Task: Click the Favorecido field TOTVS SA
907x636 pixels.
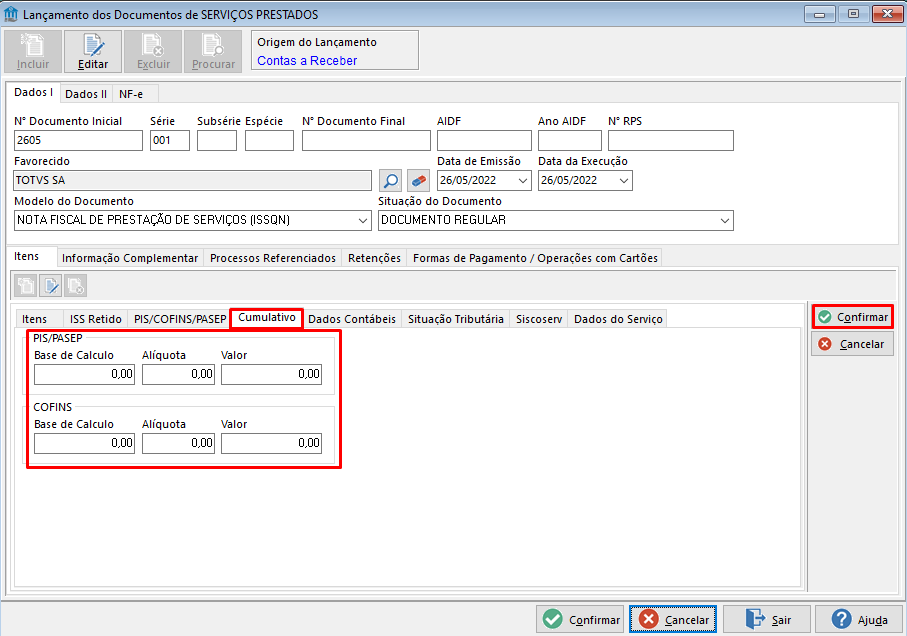Action: coord(192,180)
